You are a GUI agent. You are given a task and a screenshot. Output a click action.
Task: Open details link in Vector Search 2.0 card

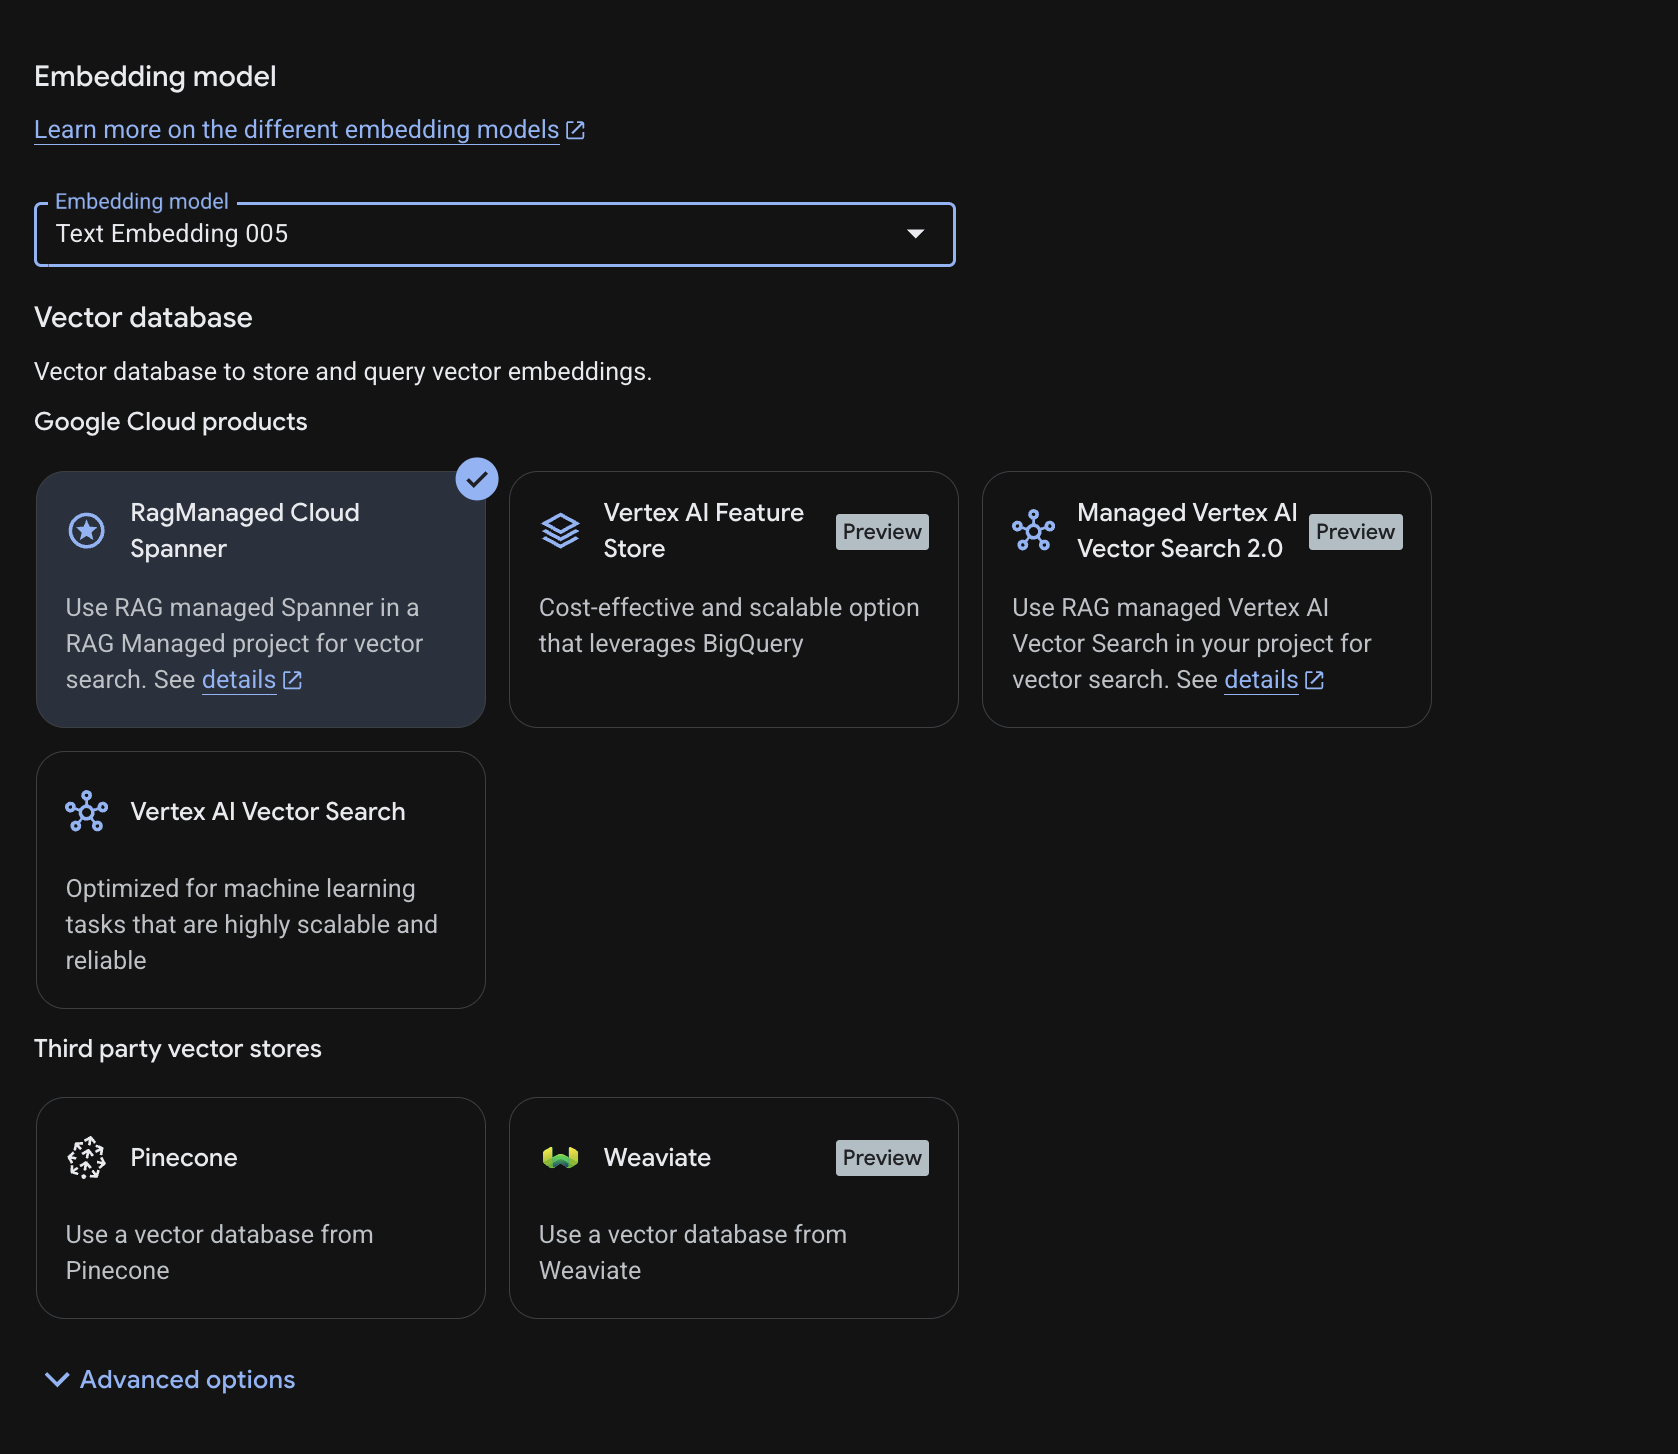[1261, 680]
